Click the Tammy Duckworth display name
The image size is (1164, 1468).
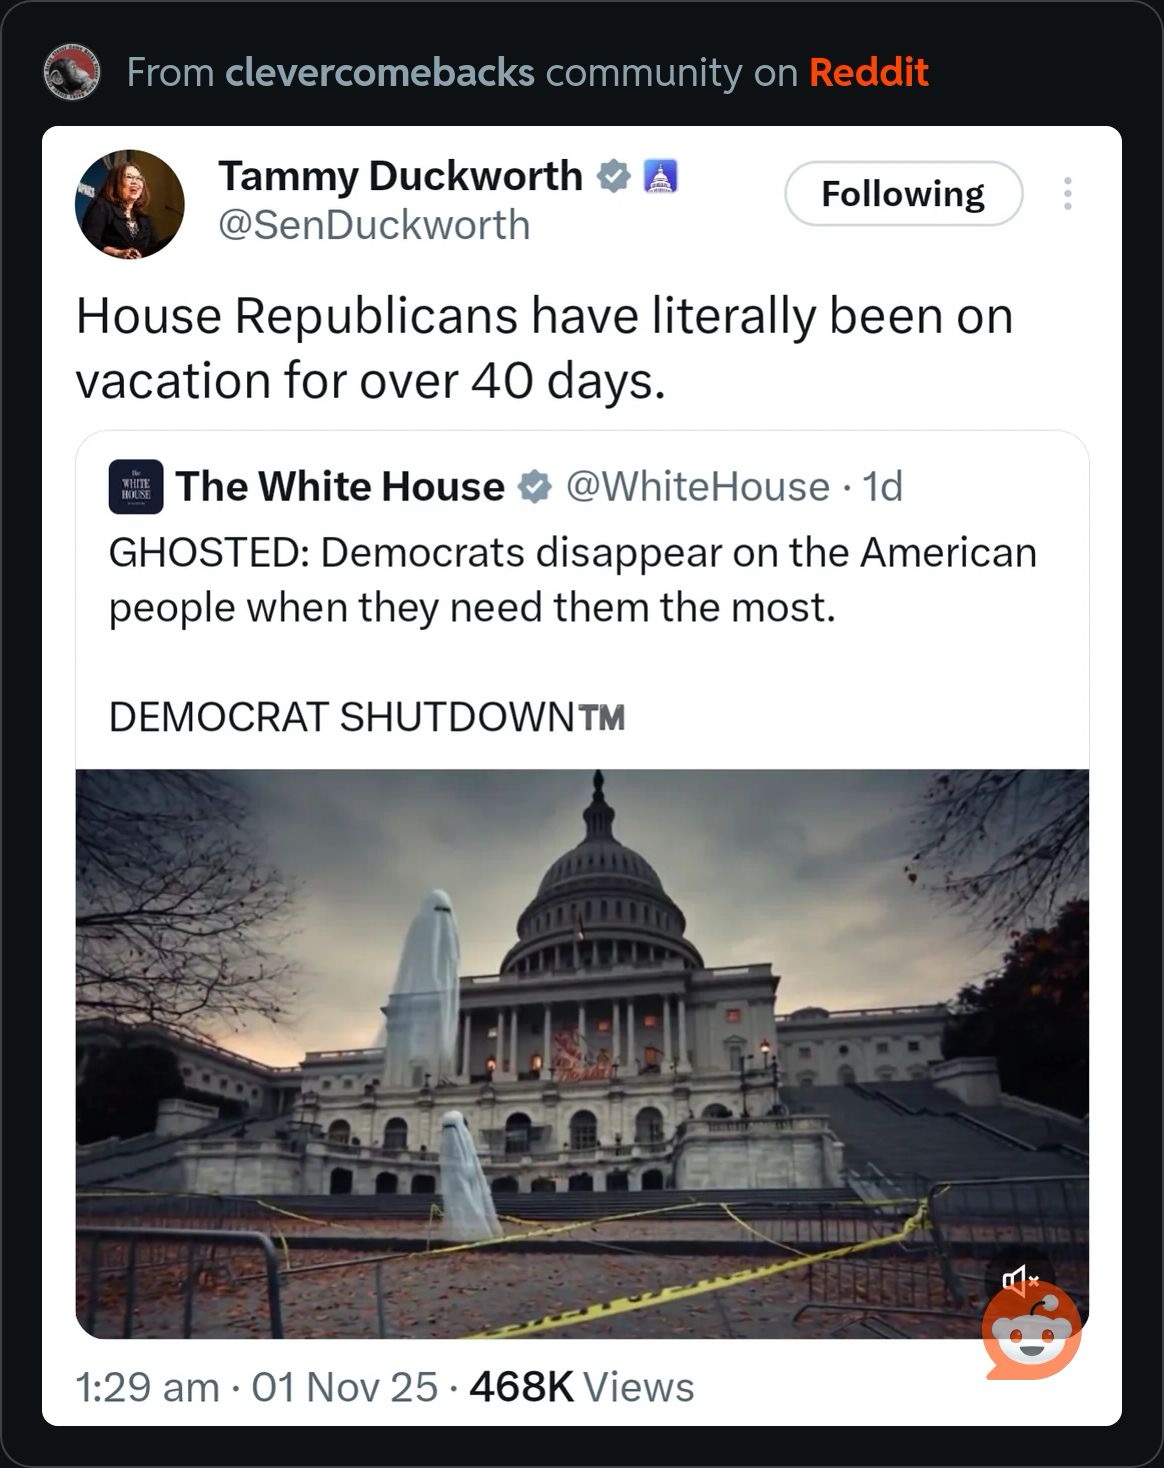click(400, 176)
